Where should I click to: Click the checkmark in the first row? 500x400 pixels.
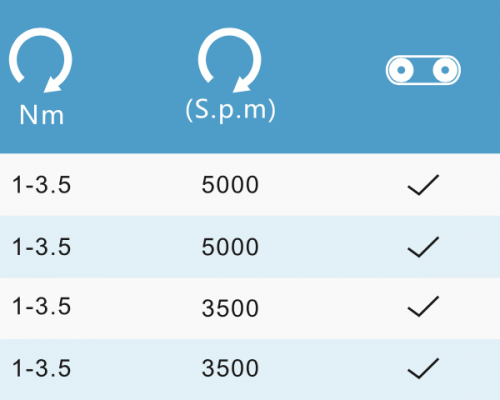pos(423,185)
